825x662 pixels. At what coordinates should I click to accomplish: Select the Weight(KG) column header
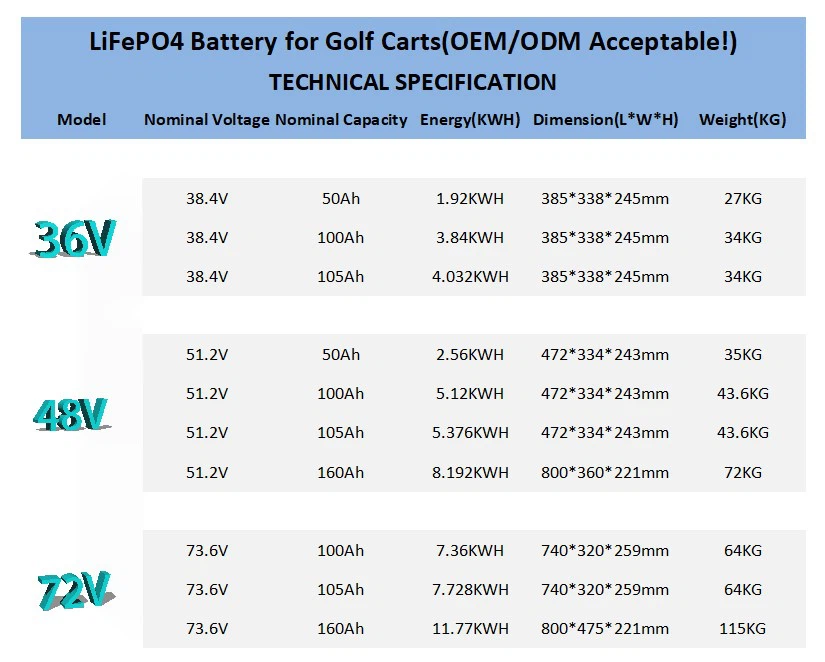pos(742,120)
